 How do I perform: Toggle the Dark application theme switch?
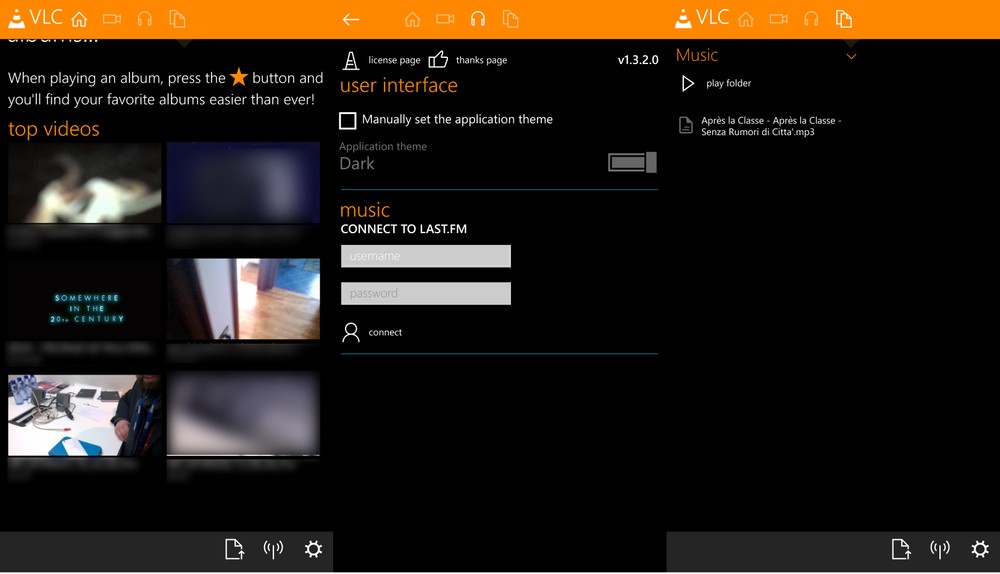(x=632, y=162)
